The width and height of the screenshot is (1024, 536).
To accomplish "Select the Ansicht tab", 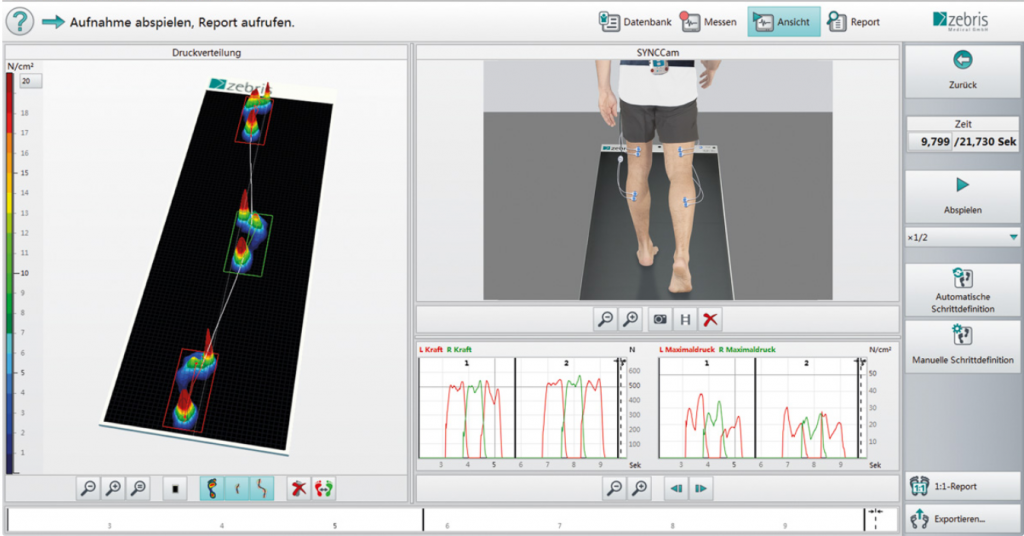I will pos(784,22).
